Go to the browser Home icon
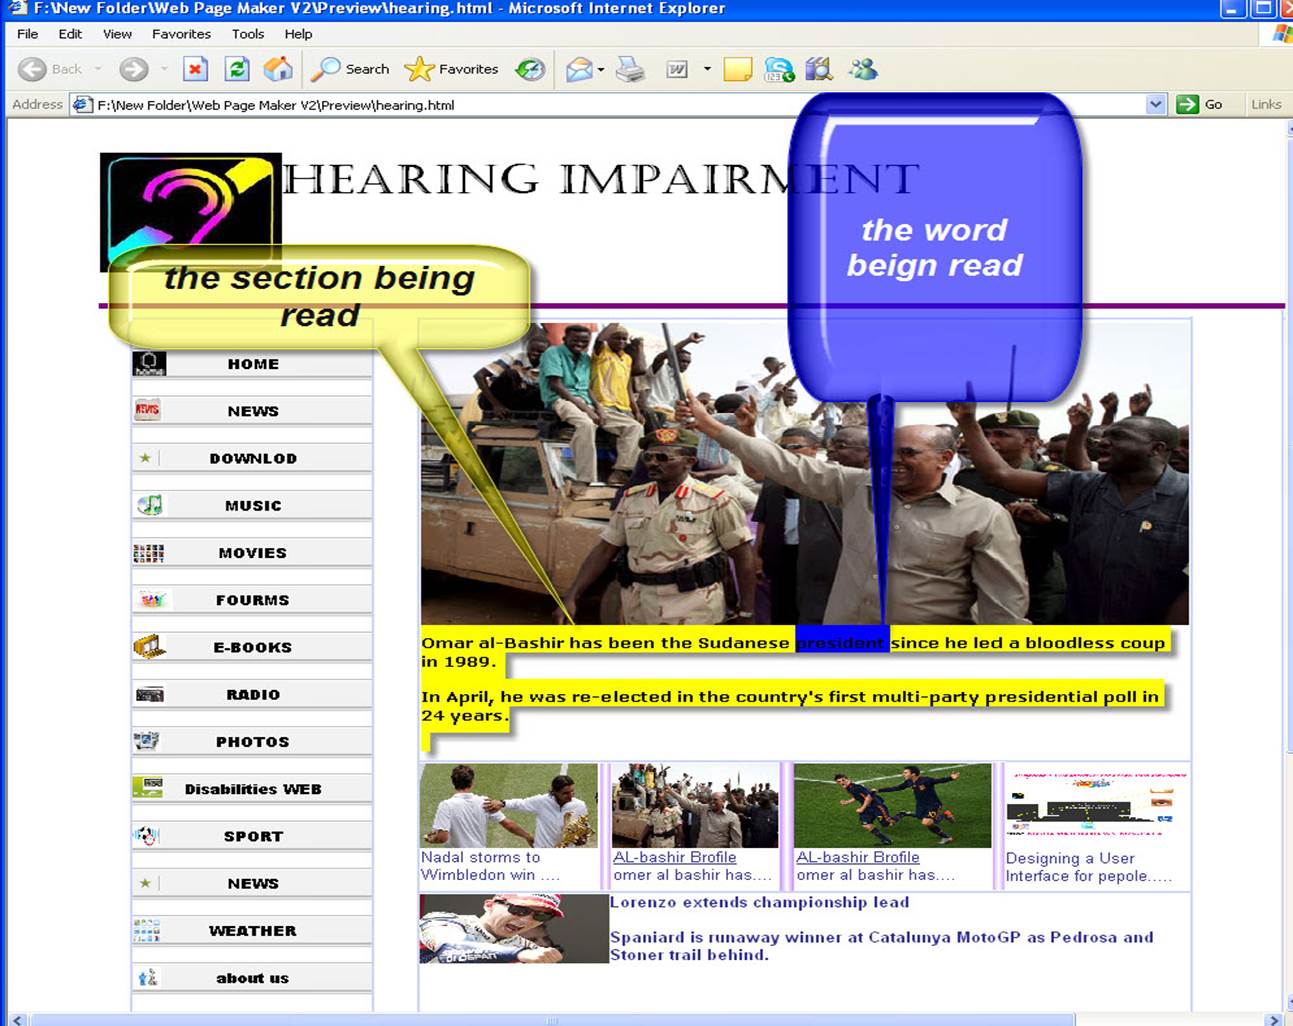The image size is (1293, 1026). 278,69
